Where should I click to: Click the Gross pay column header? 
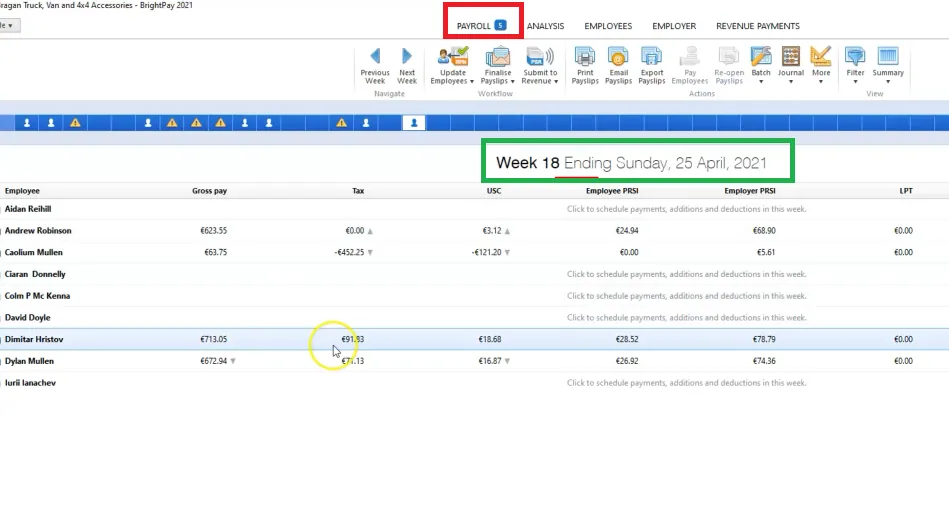coord(209,191)
